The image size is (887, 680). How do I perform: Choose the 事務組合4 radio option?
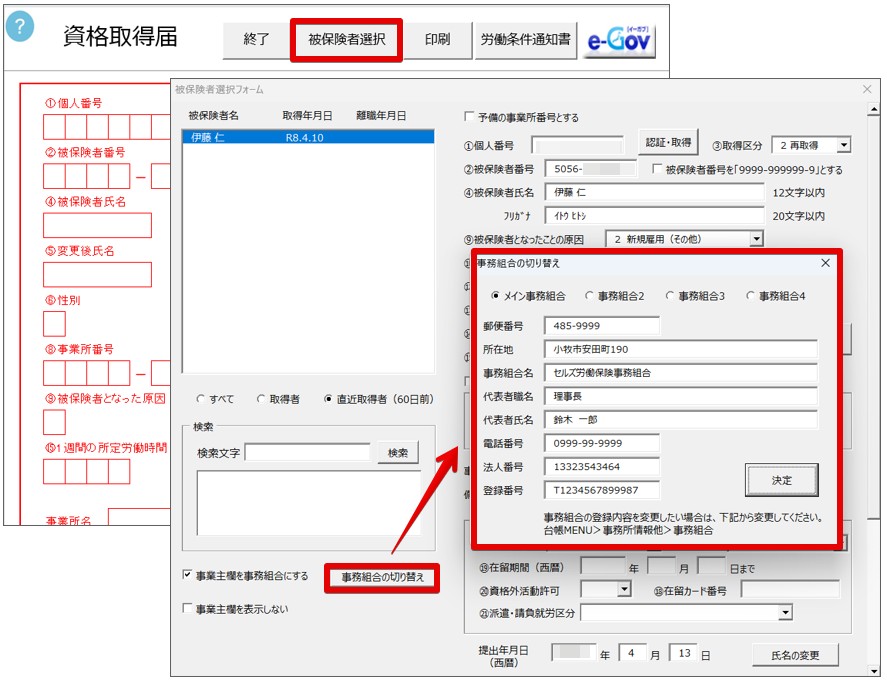pos(751,296)
